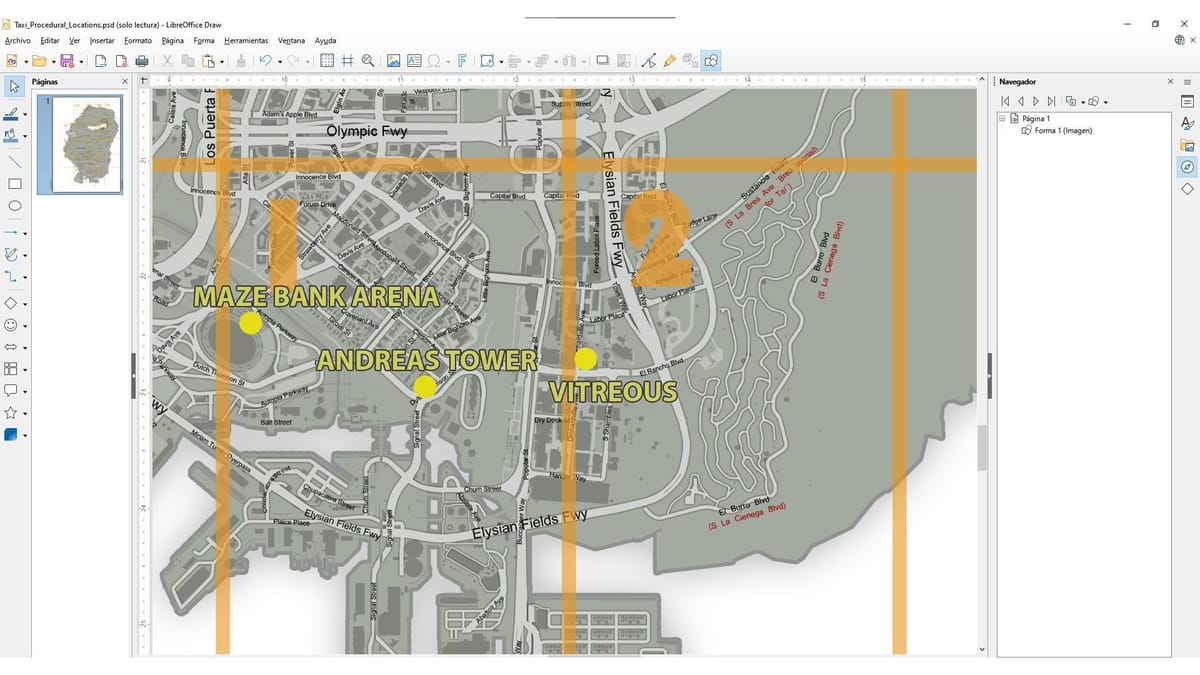Pick the Insert Line tool

pos(14,160)
